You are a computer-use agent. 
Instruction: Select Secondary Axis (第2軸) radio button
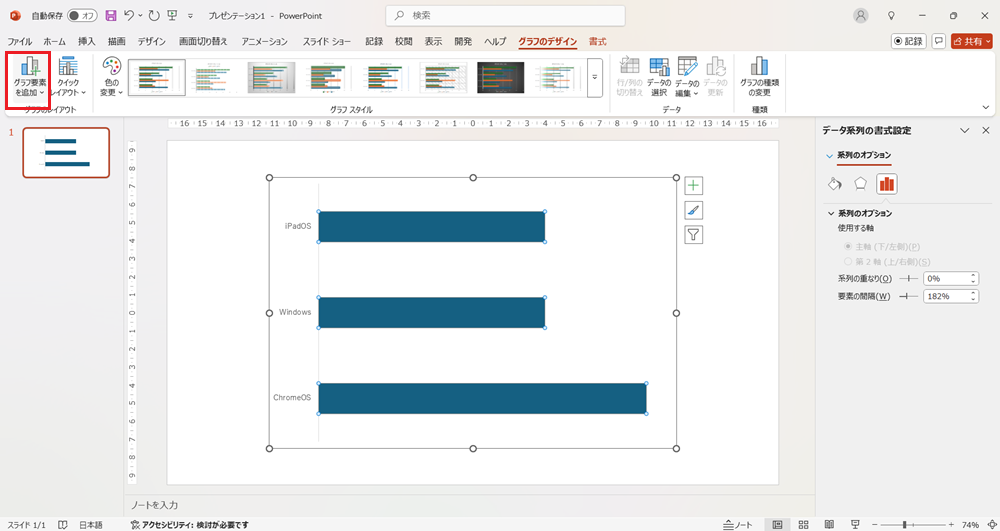coord(848,261)
